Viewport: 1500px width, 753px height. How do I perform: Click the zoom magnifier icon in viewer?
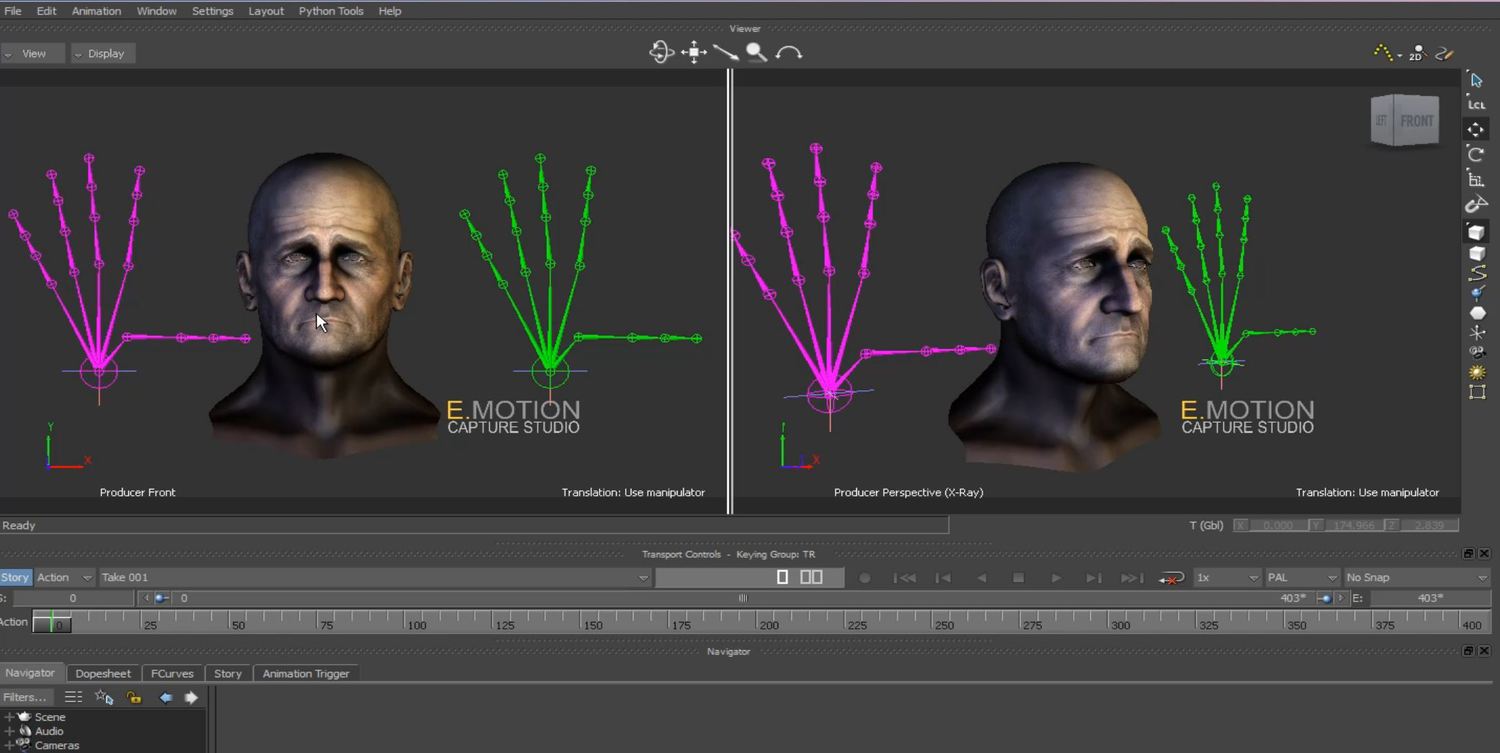[757, 53]
